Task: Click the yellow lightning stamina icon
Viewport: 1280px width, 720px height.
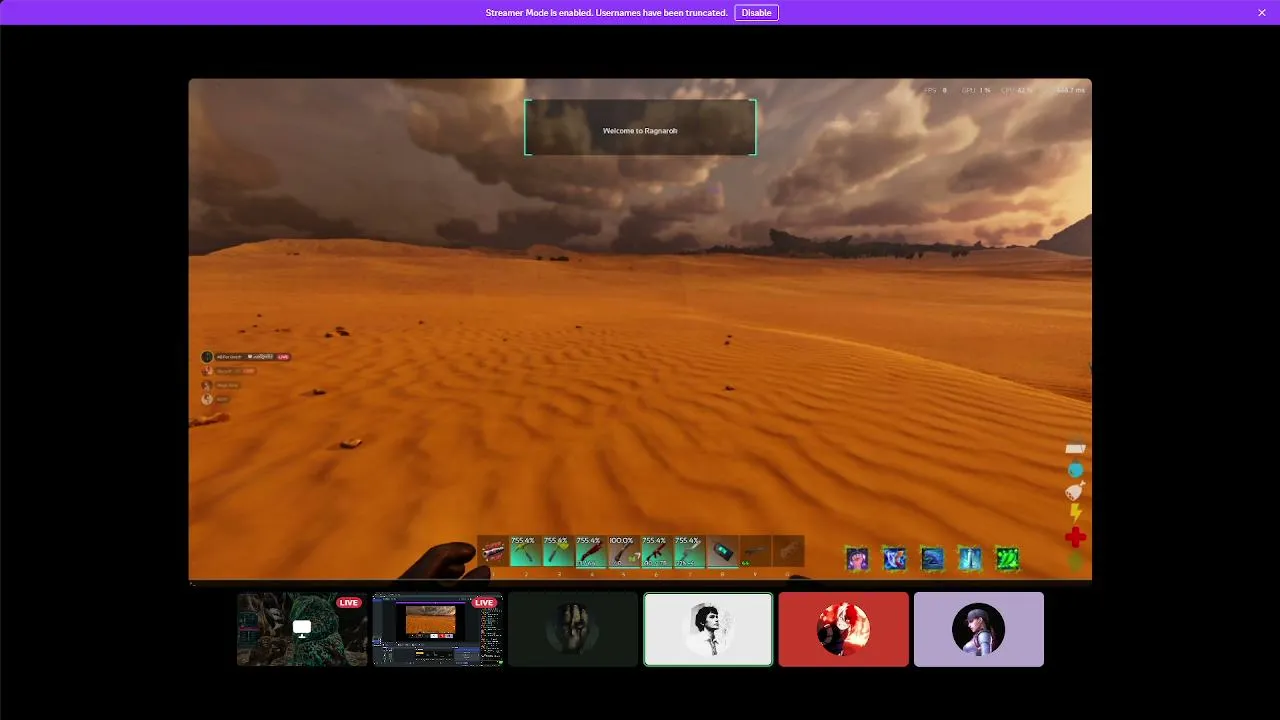Action: (1075, 514)
